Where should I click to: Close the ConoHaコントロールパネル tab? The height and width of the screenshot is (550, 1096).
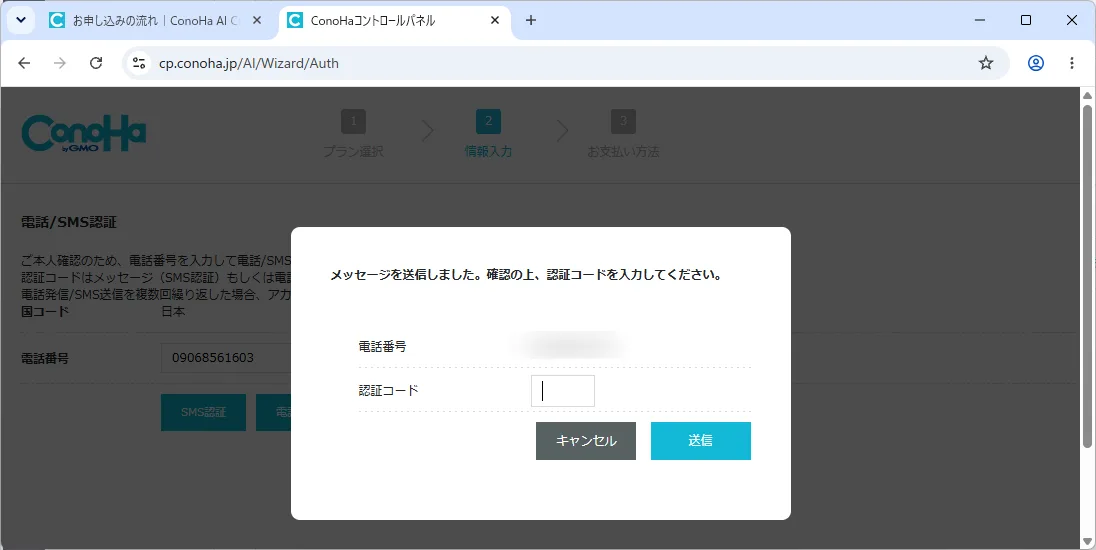click(495, 20)
